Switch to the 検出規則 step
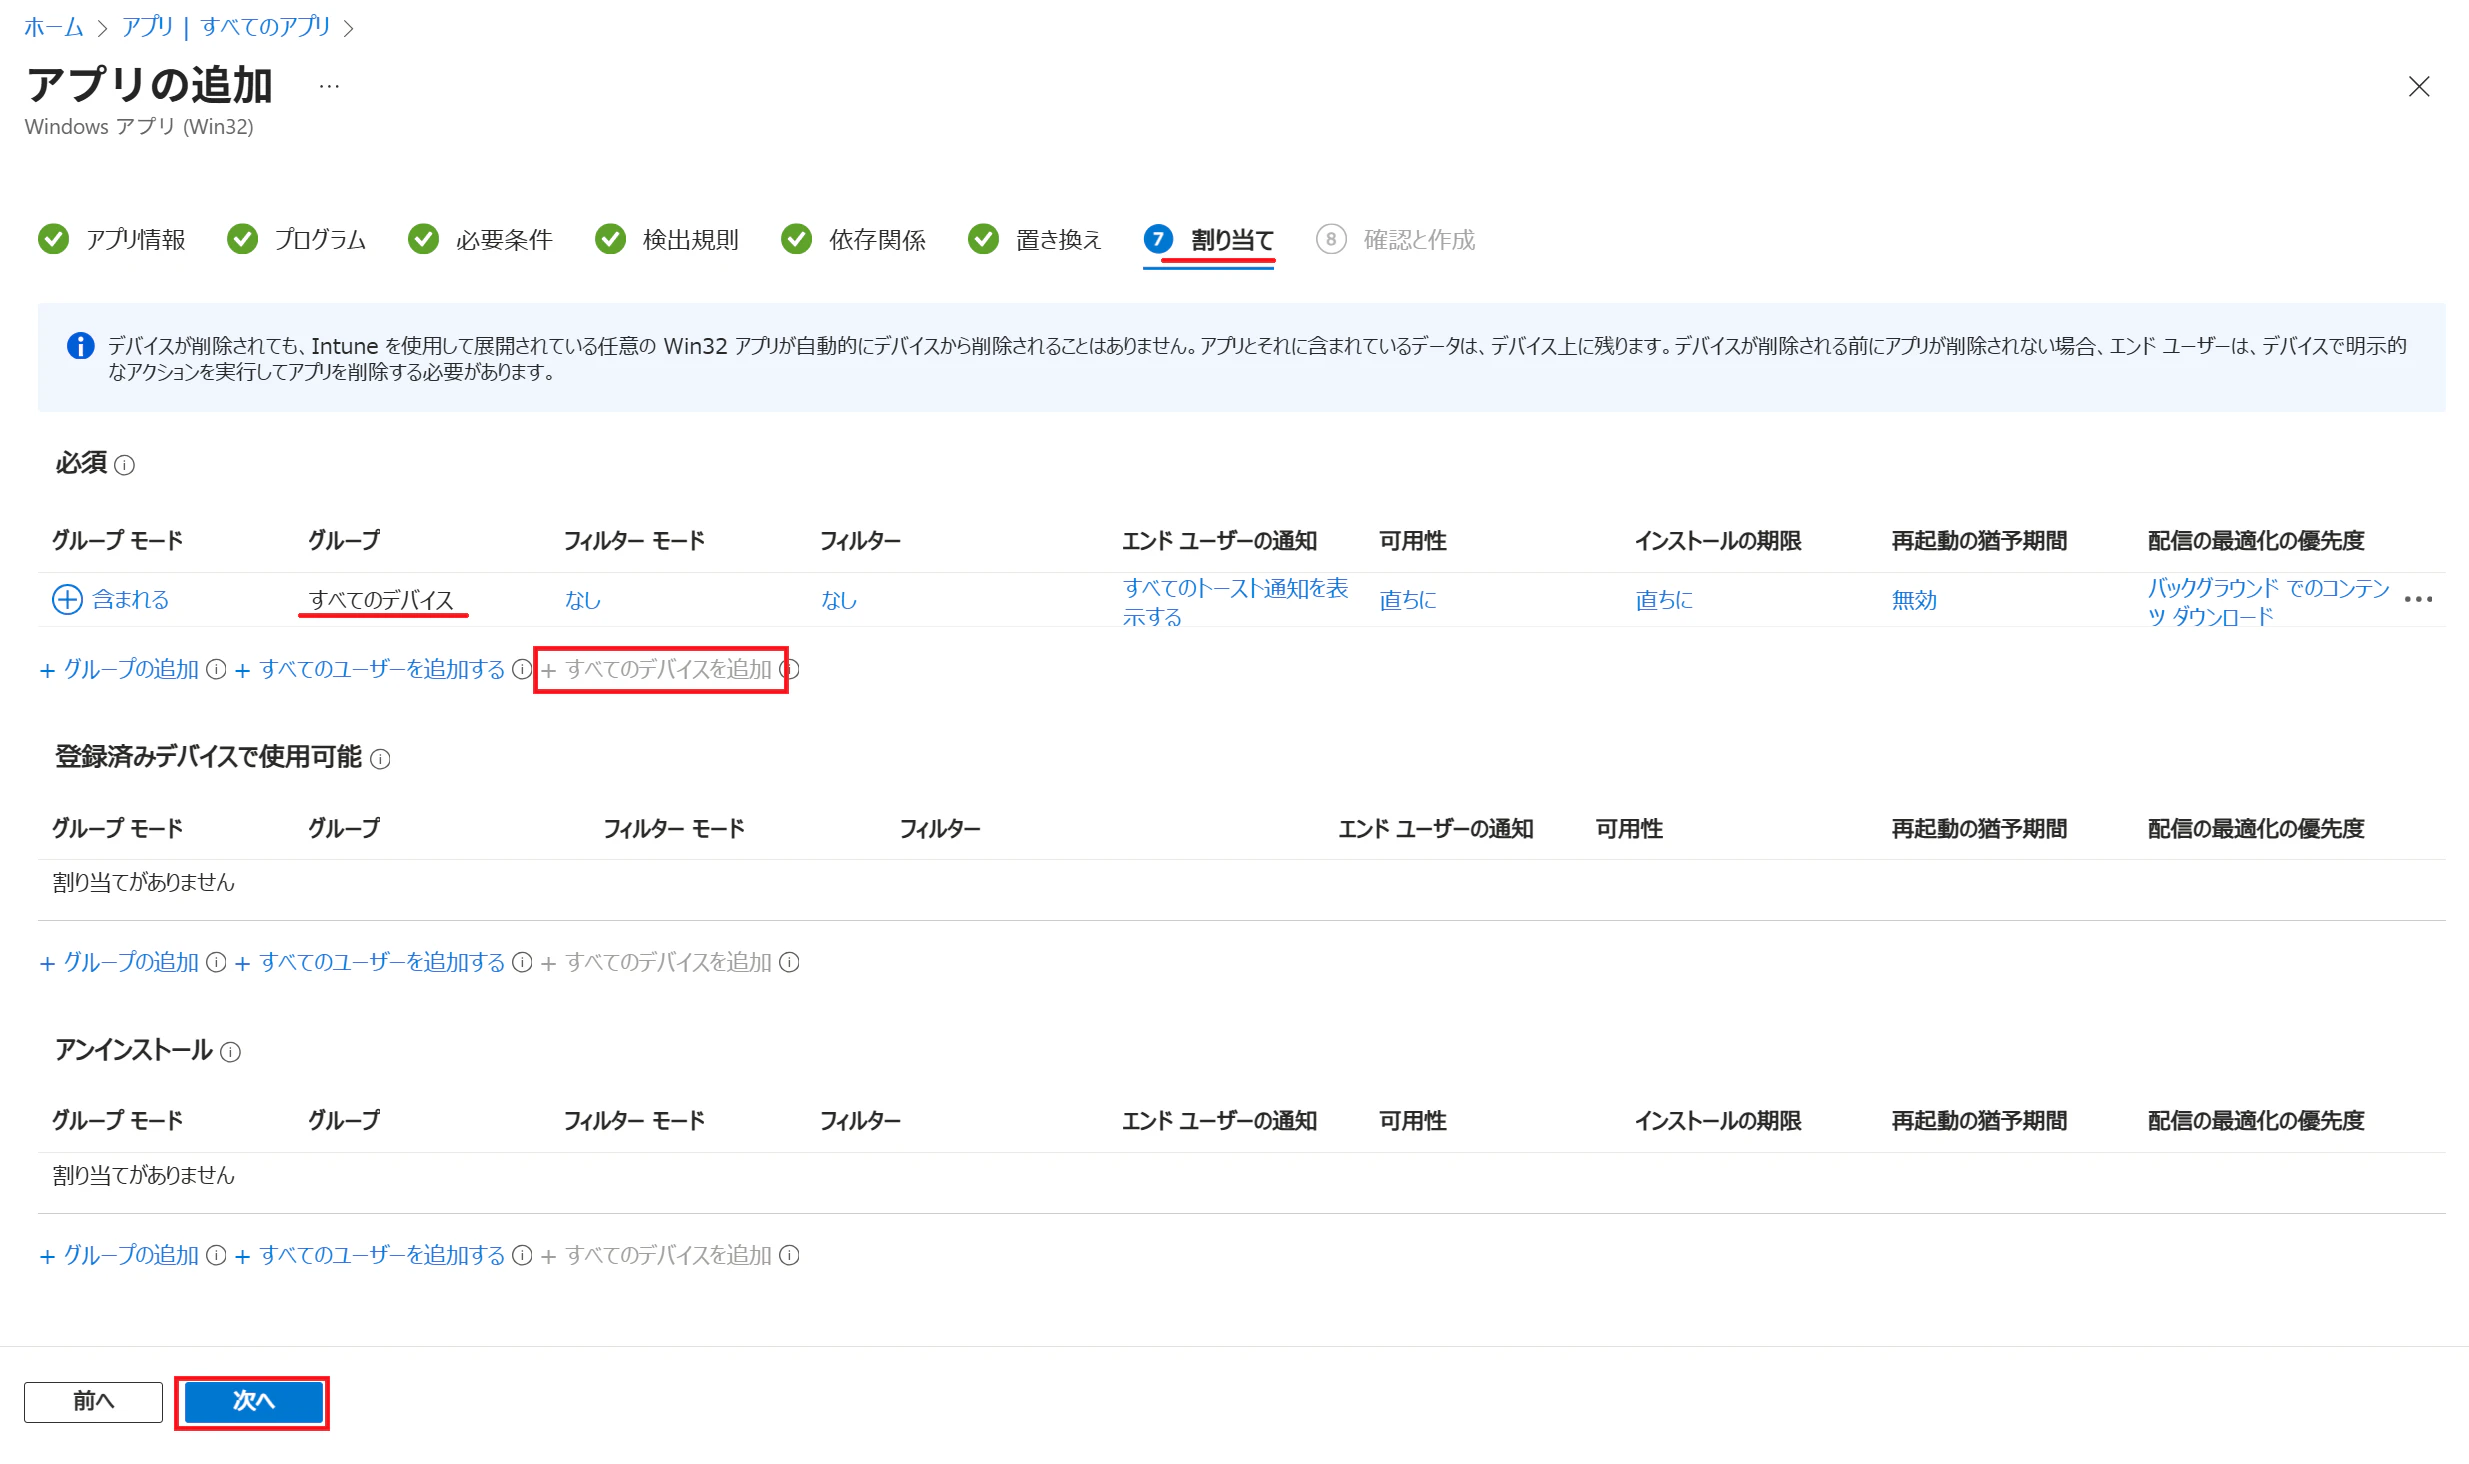The height and width of the screenshot is (1464, 2469). 667,240
